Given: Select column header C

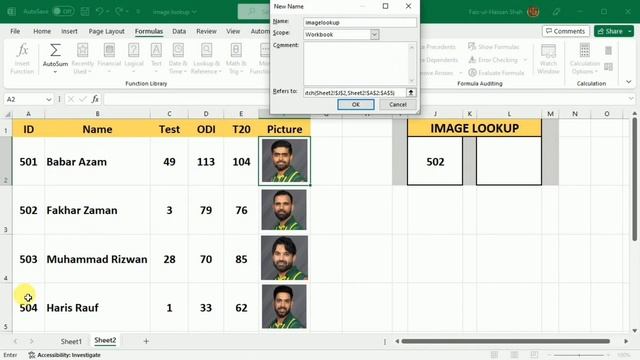Looking at the screenshot, I should [x=169, y=114].
